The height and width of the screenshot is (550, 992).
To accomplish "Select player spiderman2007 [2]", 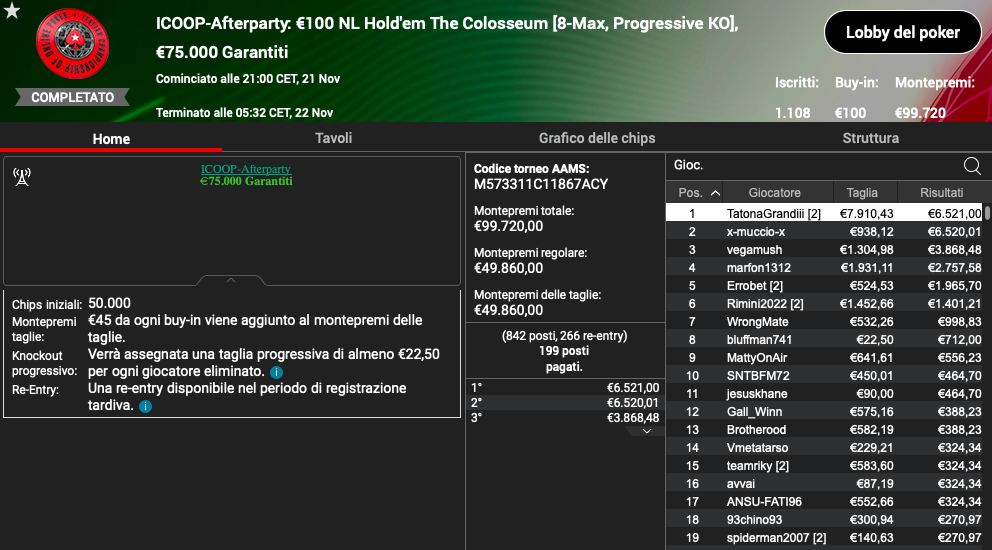I will (776, 538).
